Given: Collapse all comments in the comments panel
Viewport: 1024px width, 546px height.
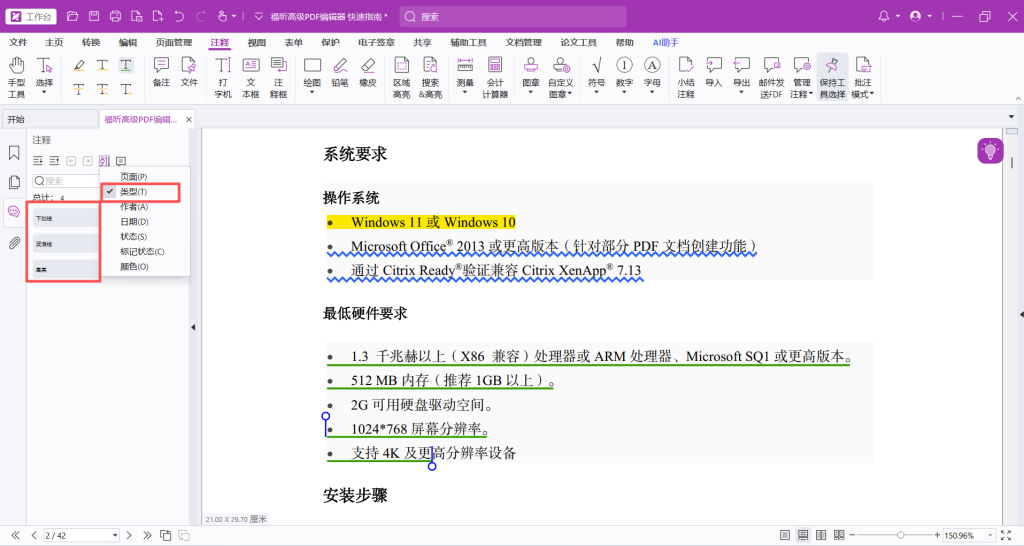Looking at the screenshot, I should tap(54, 161).
